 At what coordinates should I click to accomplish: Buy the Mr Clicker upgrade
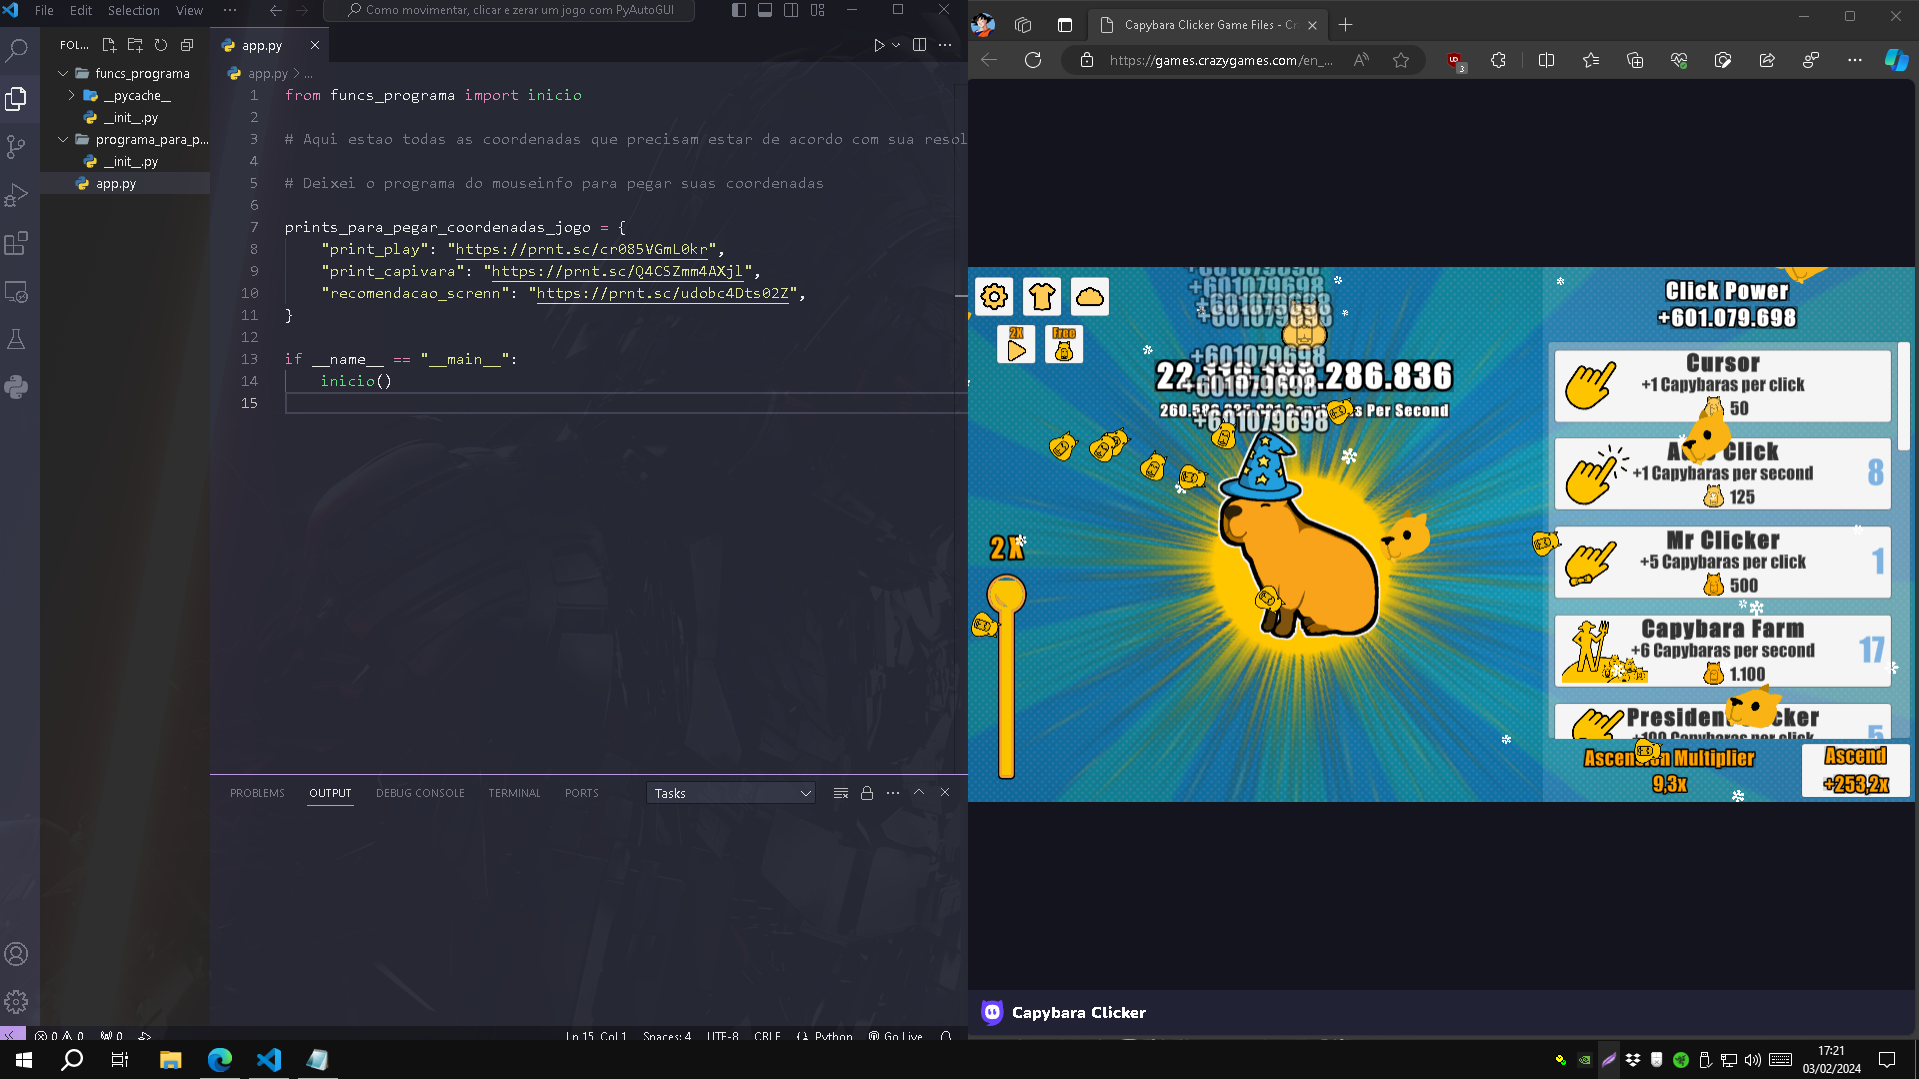(x=1722, y=562)
